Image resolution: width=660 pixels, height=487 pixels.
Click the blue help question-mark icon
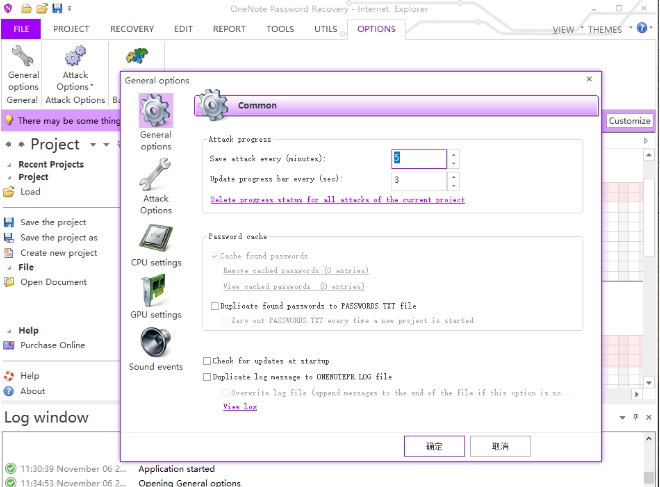641,28
